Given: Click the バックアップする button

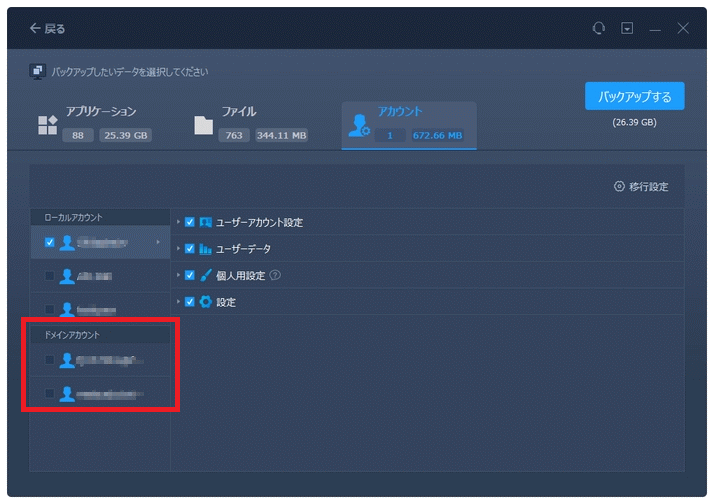Looking at the screenshot, I should pyautogui.click(x=634, y=97).
